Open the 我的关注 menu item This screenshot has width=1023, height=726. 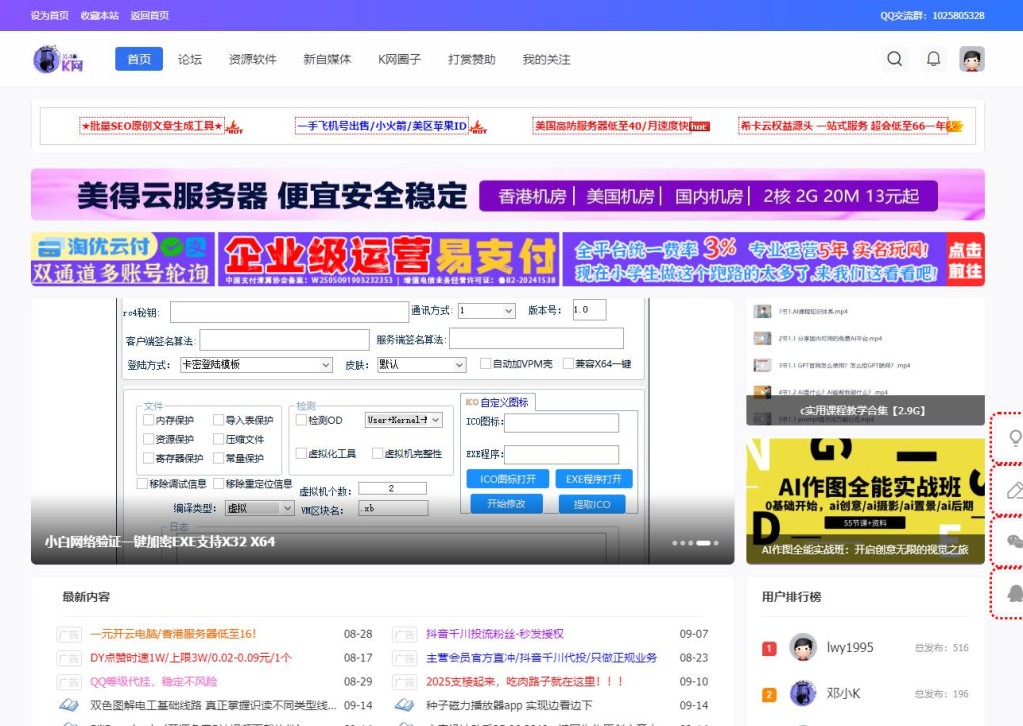tap(546, 59)
